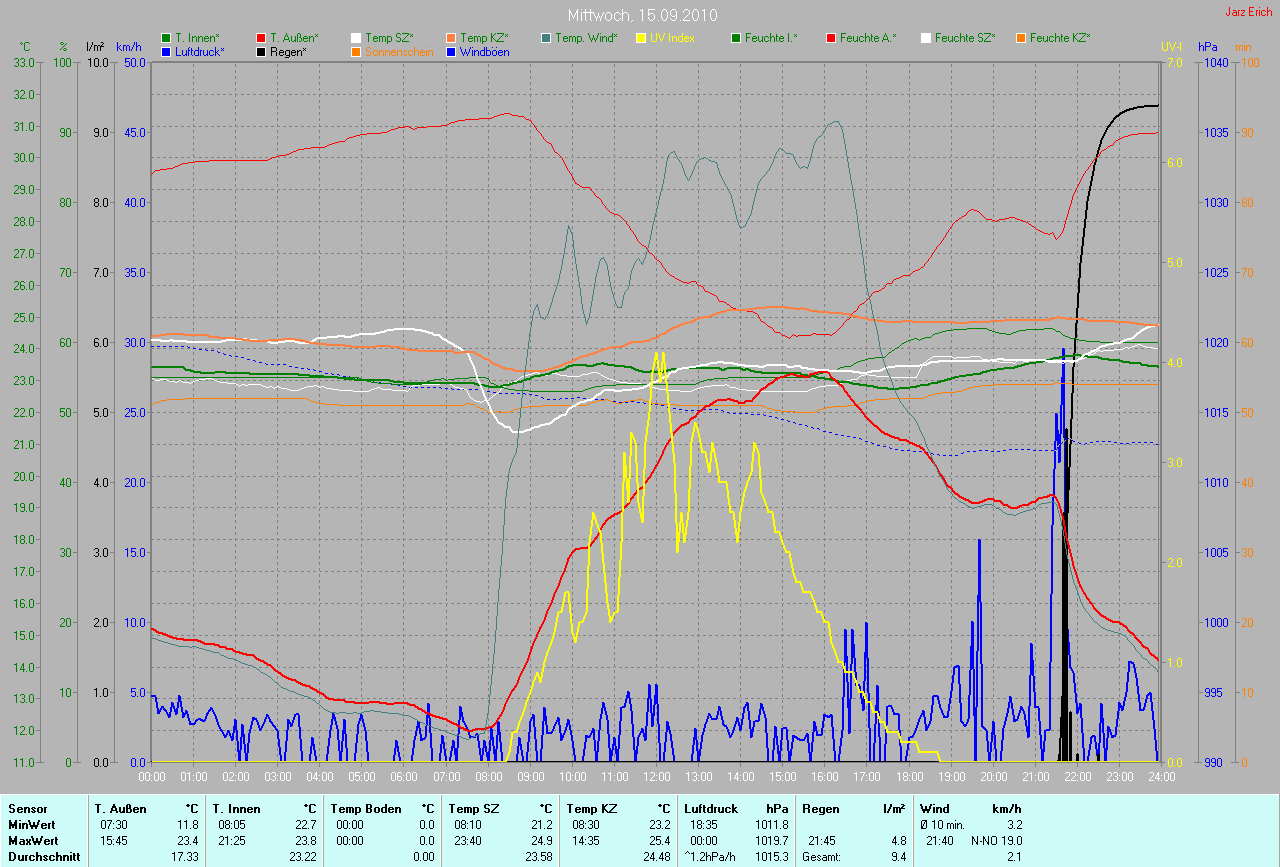1280x867 pixels.
Task: Click the yellow UV Index legend swatch
Action: [x=643, y=38]
